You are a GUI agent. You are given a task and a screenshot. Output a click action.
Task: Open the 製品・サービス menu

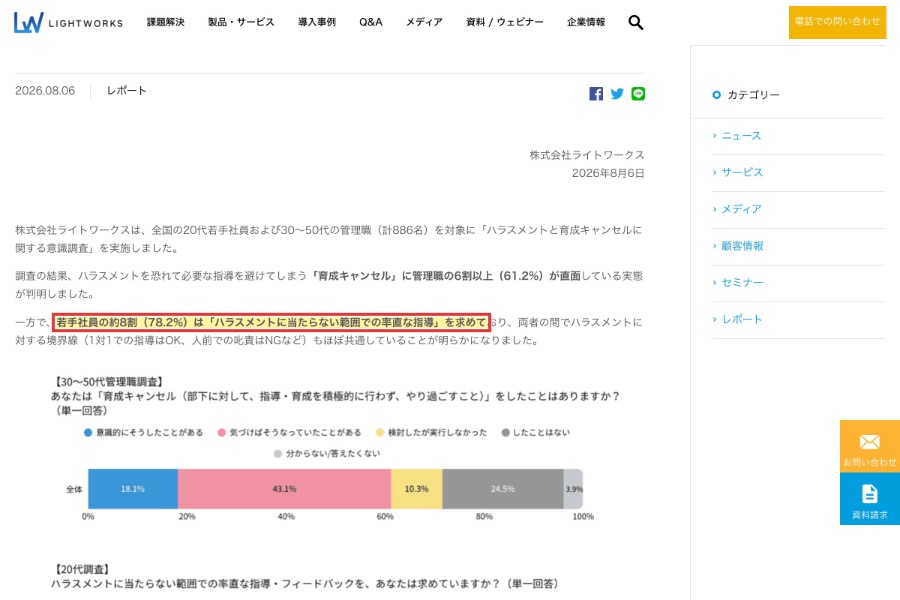(x=241, y=22)
